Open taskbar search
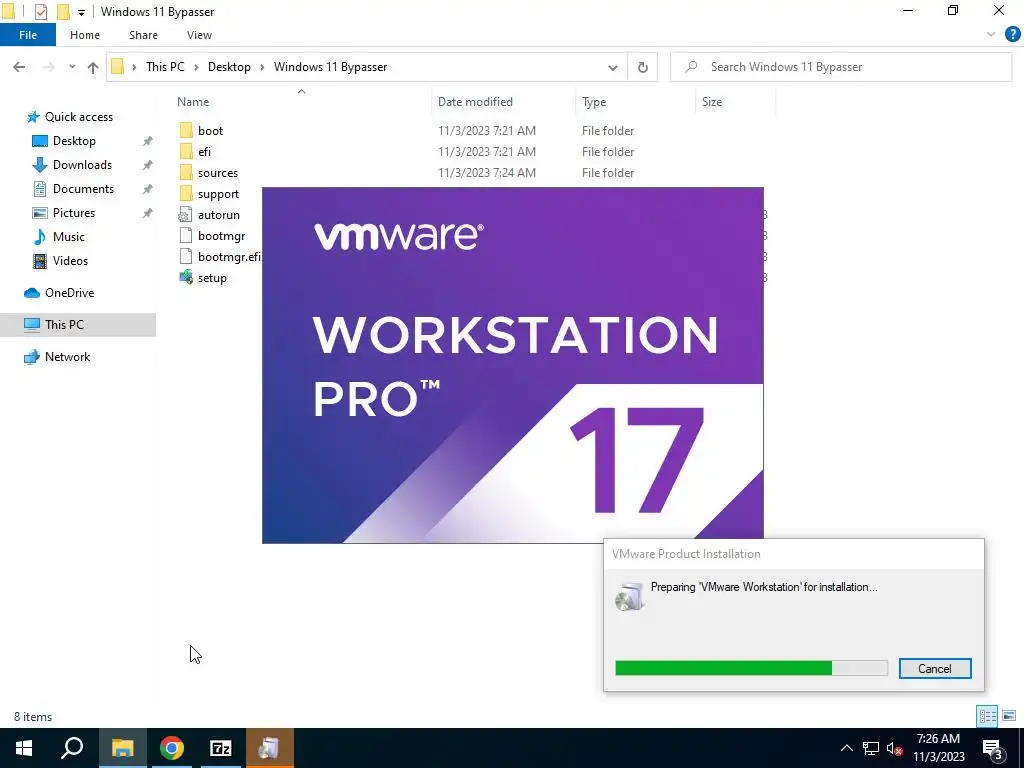This screenshot has height=768, width=1024. [x=72, y=748]
